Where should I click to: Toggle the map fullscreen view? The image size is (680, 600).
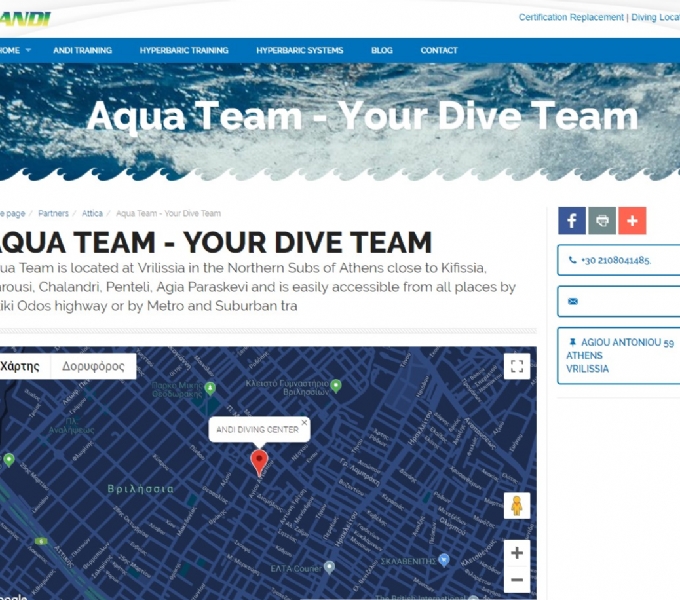517,366
